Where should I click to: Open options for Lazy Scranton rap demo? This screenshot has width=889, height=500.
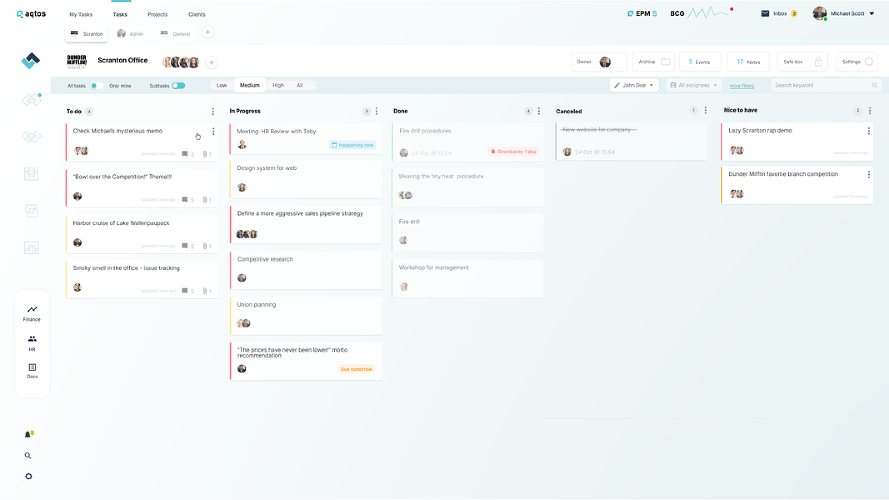coord(869,131)
